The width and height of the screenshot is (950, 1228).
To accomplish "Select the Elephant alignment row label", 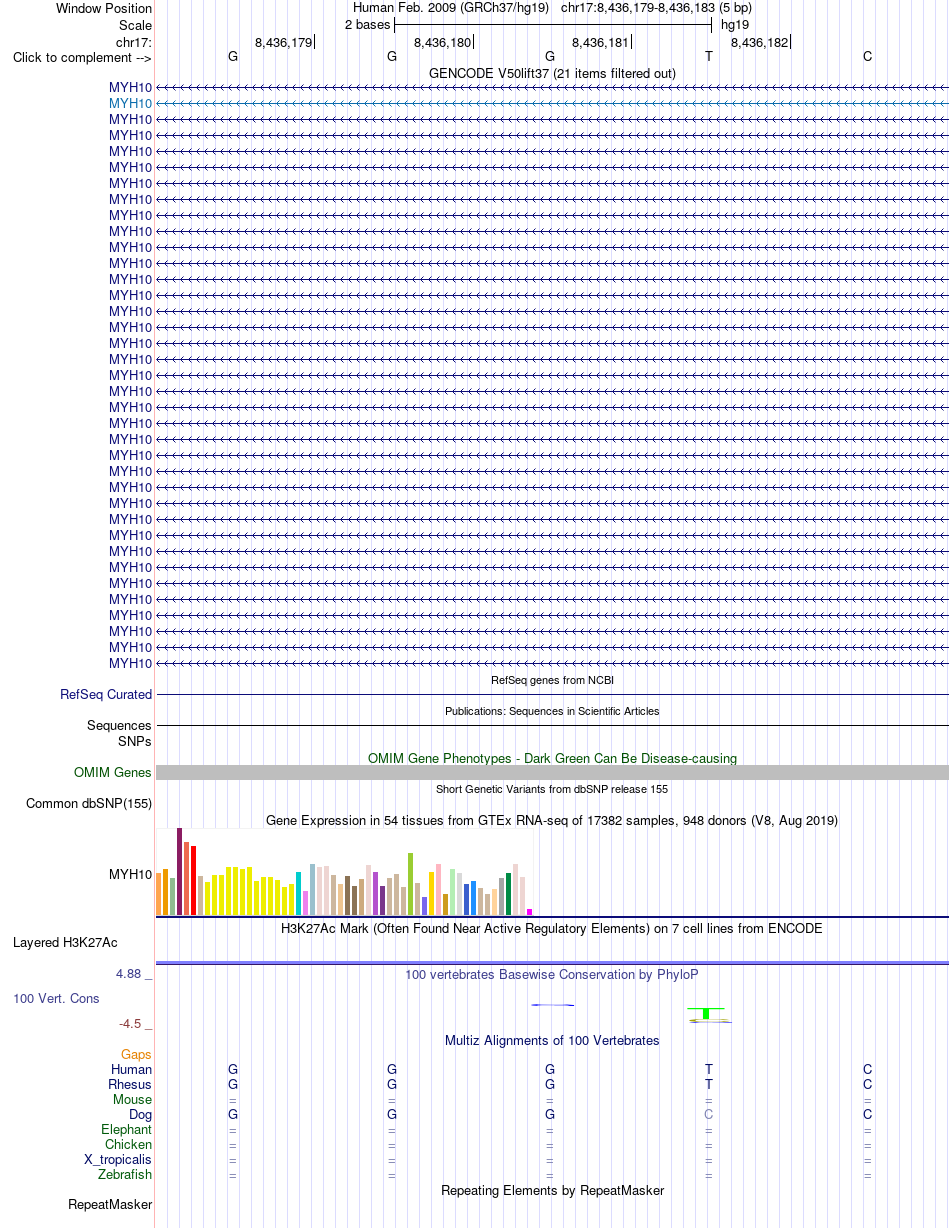I will 127,1129.
